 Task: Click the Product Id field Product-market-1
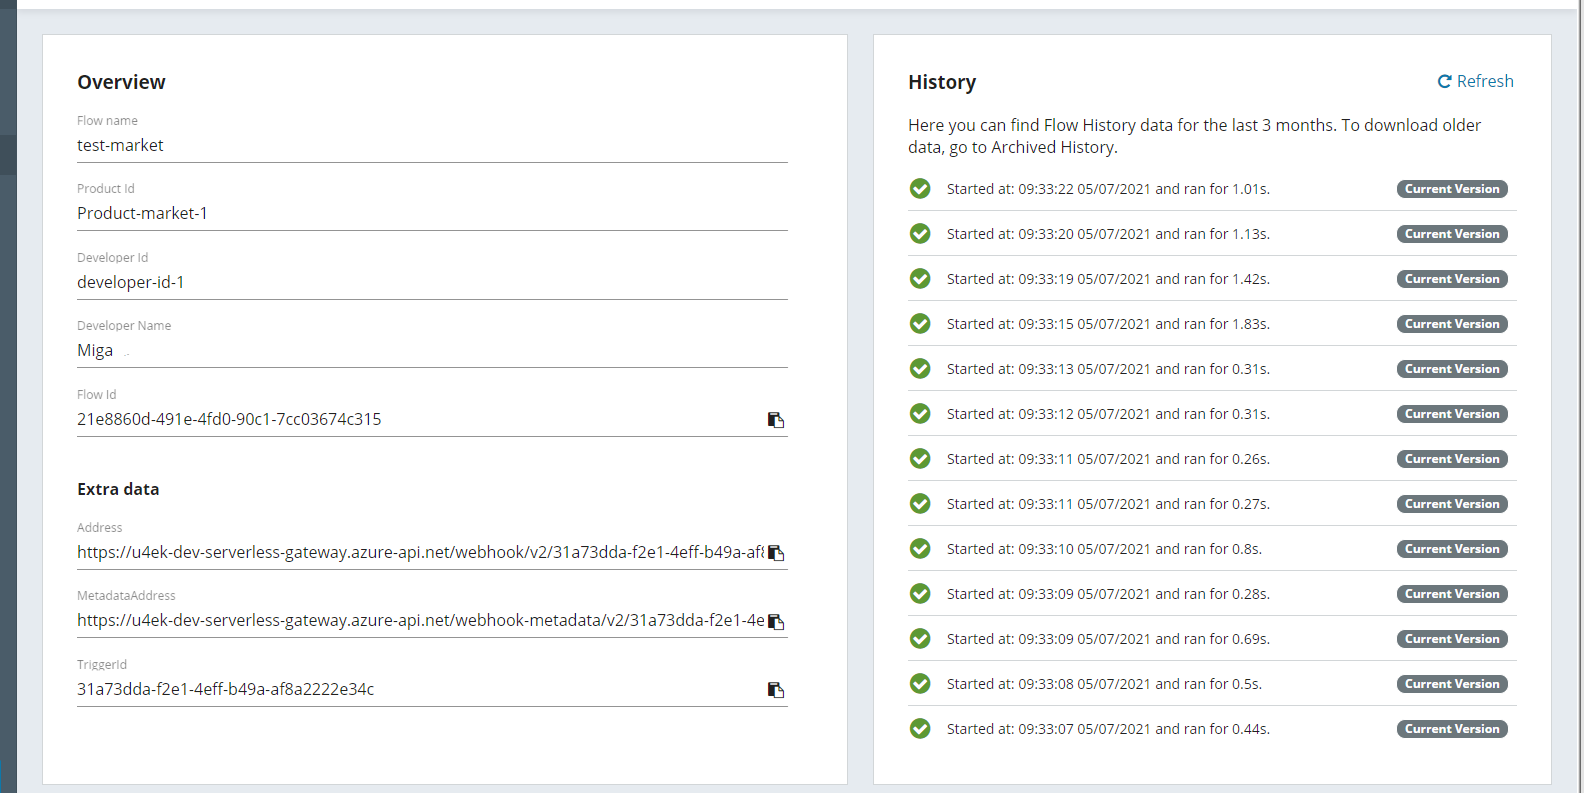coord(432,214)
